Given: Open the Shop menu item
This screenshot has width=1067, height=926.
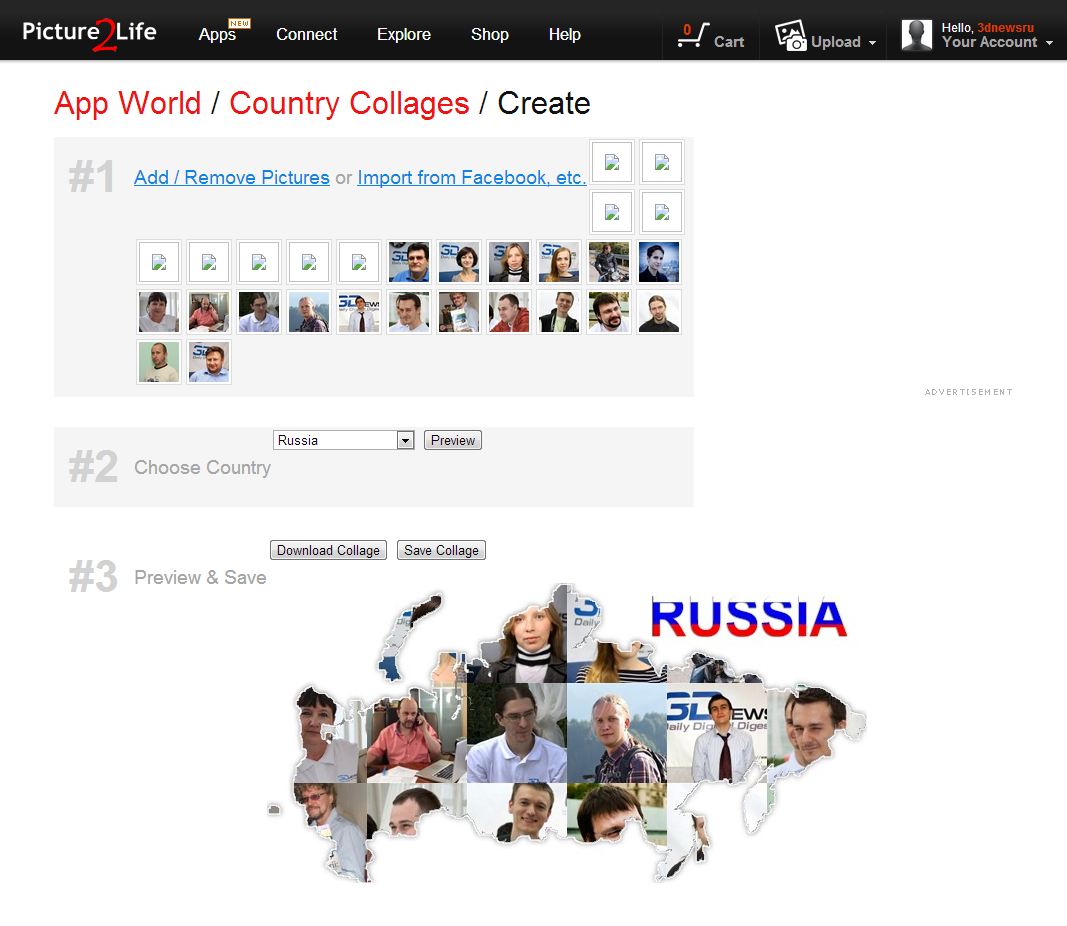Looking at the screenshot, I should pos(490,34).
